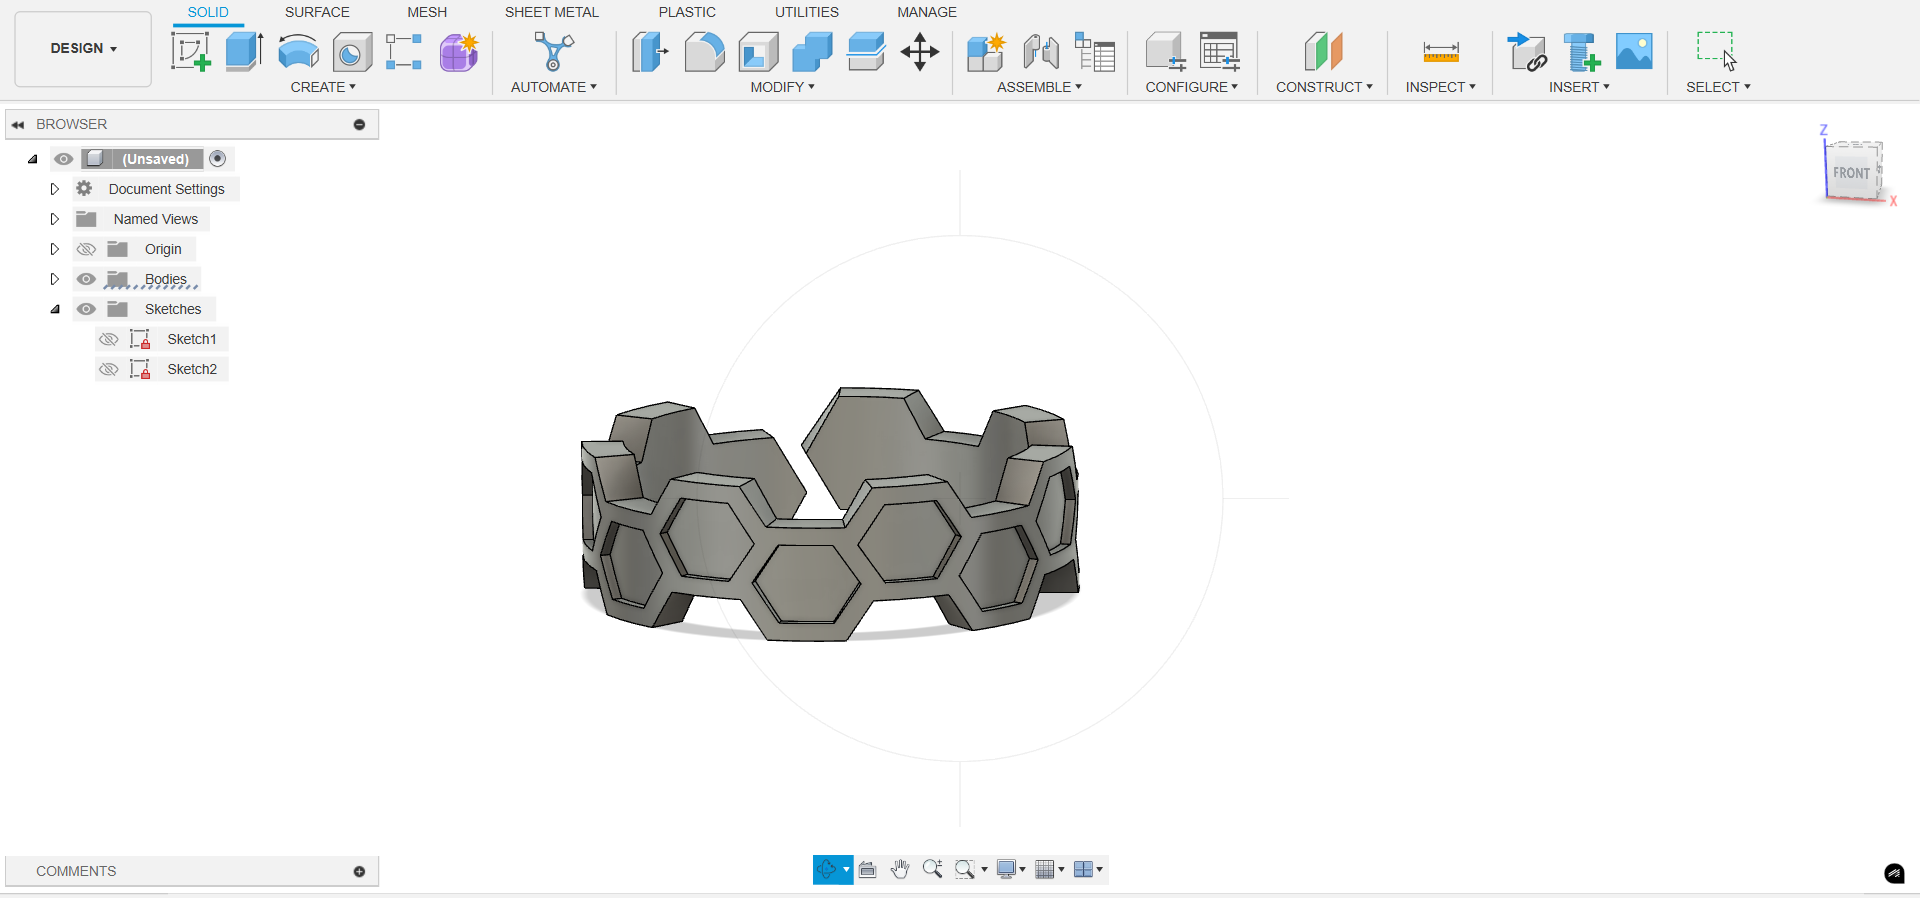Switch to the PLASTIC tab
Viewport: 1920px width, 898px height.
tap(687, 12)
